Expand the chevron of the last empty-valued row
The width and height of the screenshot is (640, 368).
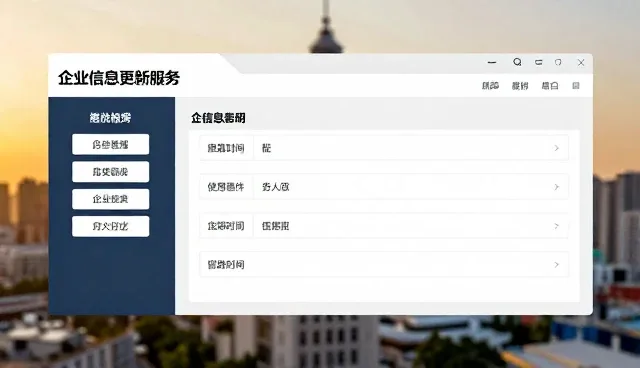(x=556, y=264)
